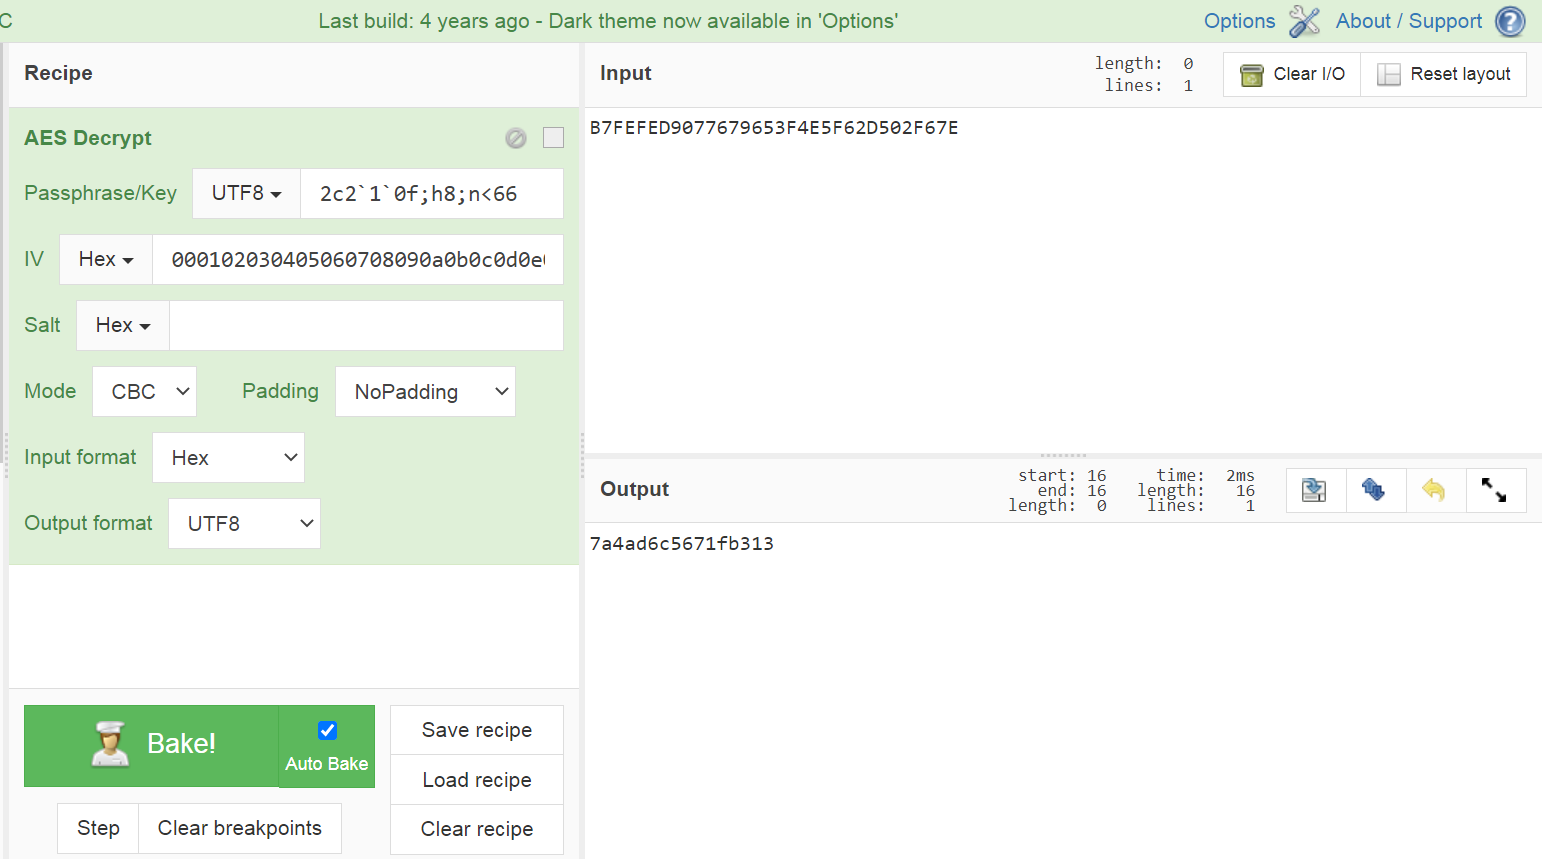1542x859 pixels.
Task: Click the Clear I/O button
Action: [1292, 74]
